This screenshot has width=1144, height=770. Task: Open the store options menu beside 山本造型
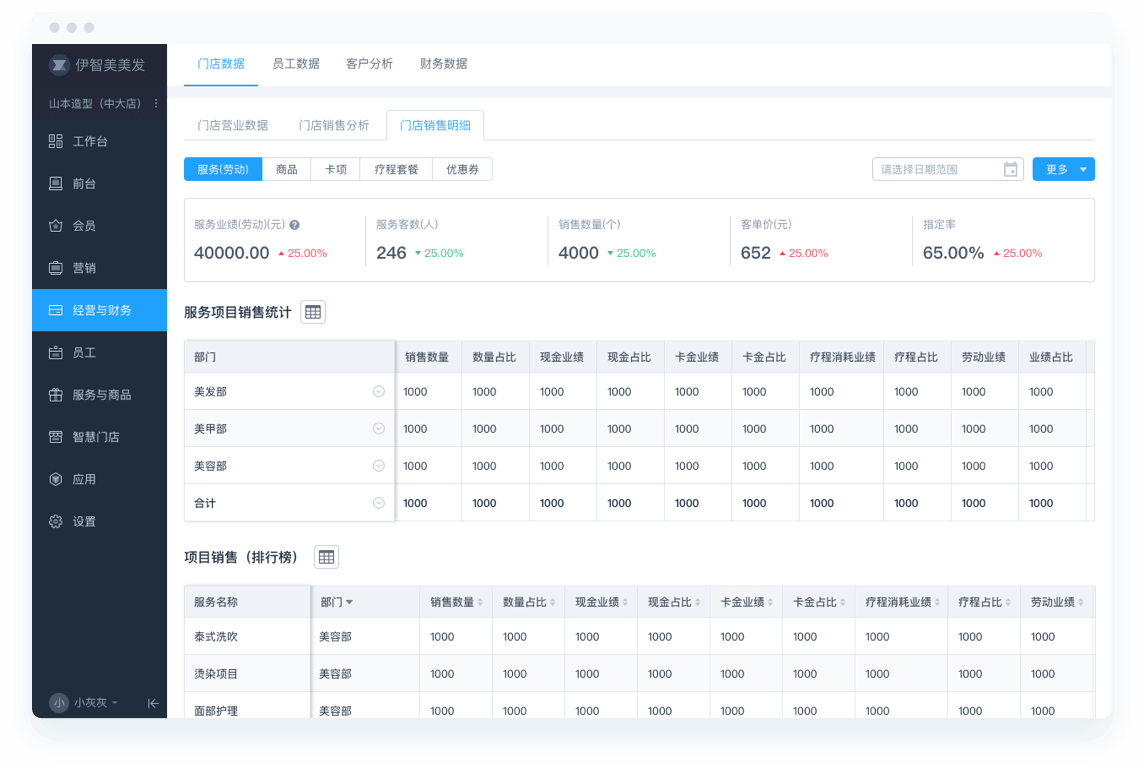point(156,104)
